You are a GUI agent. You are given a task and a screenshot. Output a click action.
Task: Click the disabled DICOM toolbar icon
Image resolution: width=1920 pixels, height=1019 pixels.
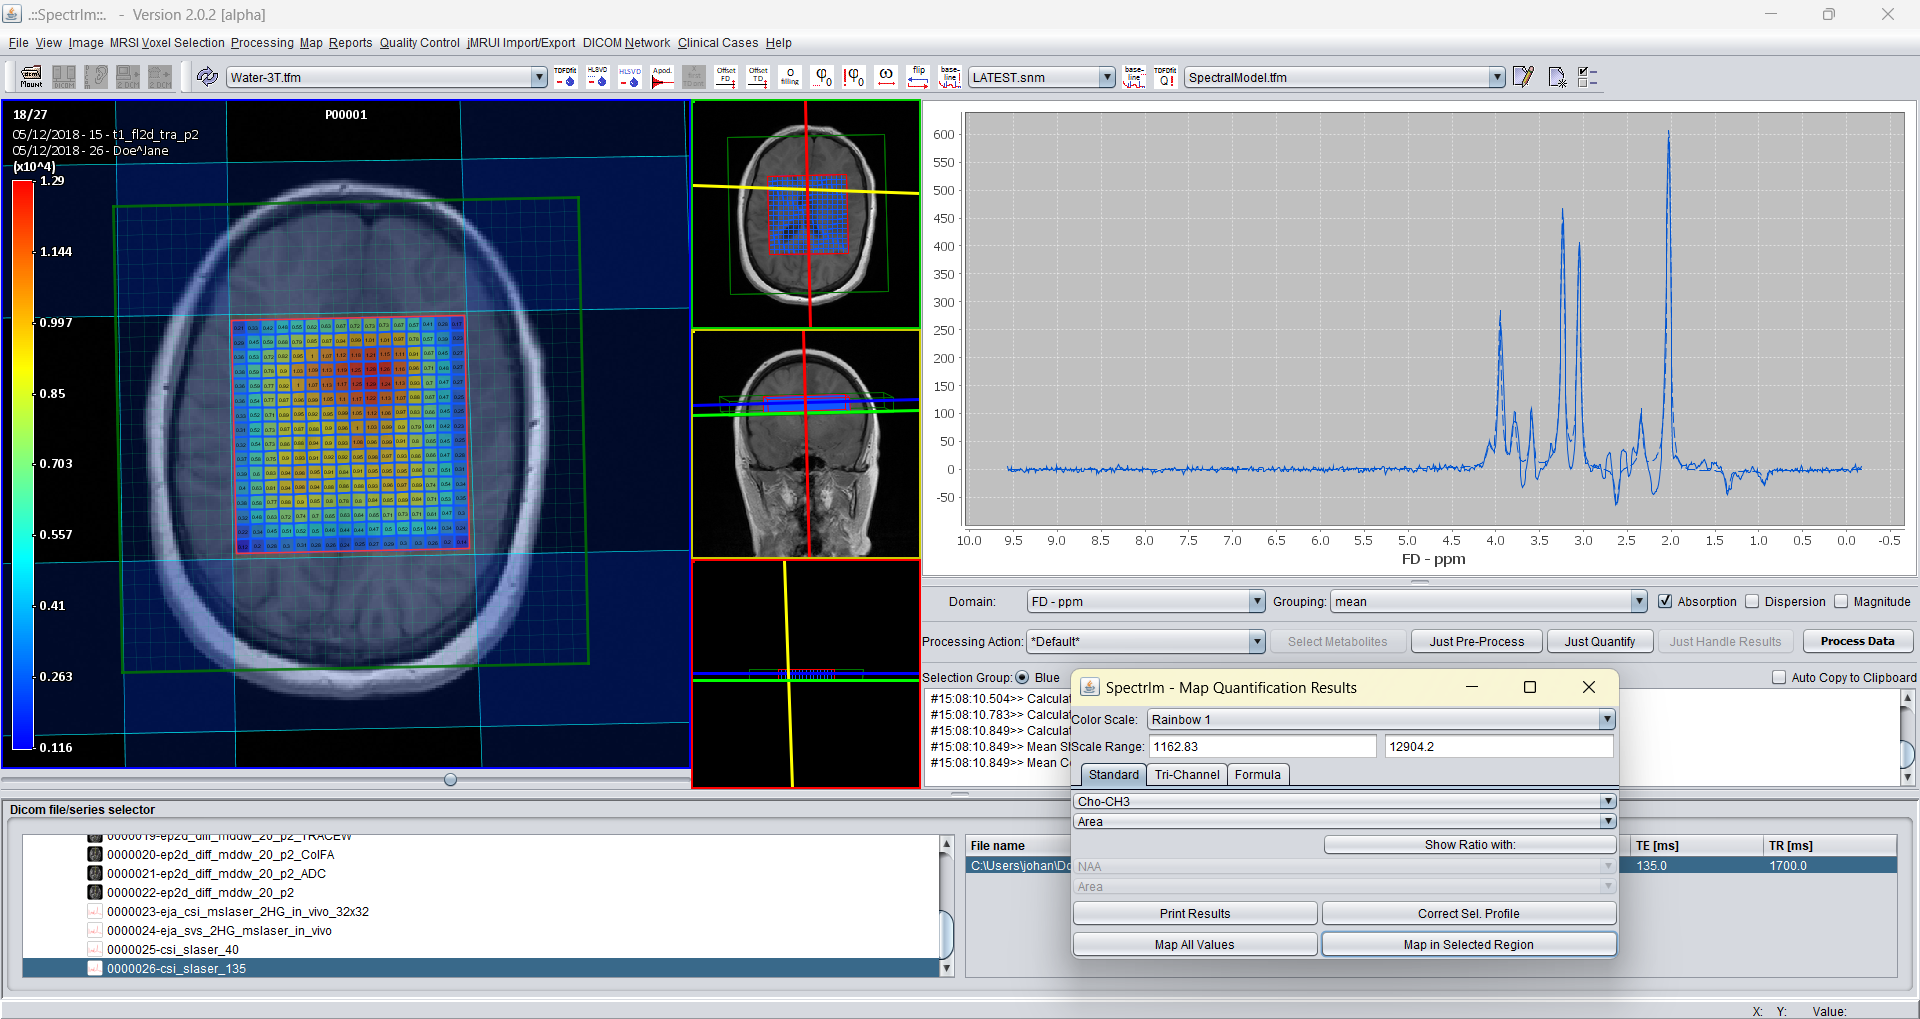64,77
